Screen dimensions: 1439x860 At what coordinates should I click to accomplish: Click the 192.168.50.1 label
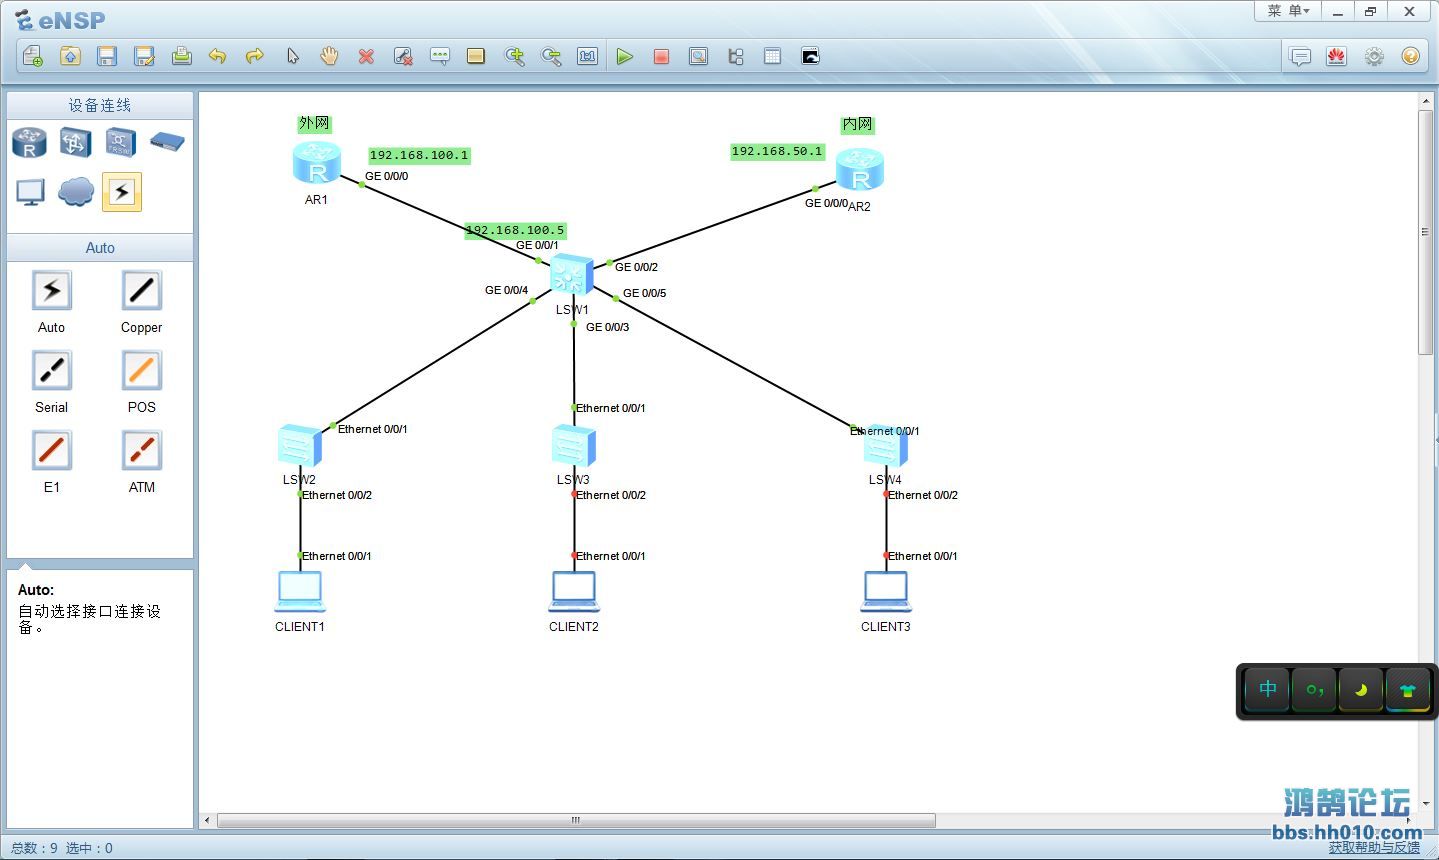(777, 151)
